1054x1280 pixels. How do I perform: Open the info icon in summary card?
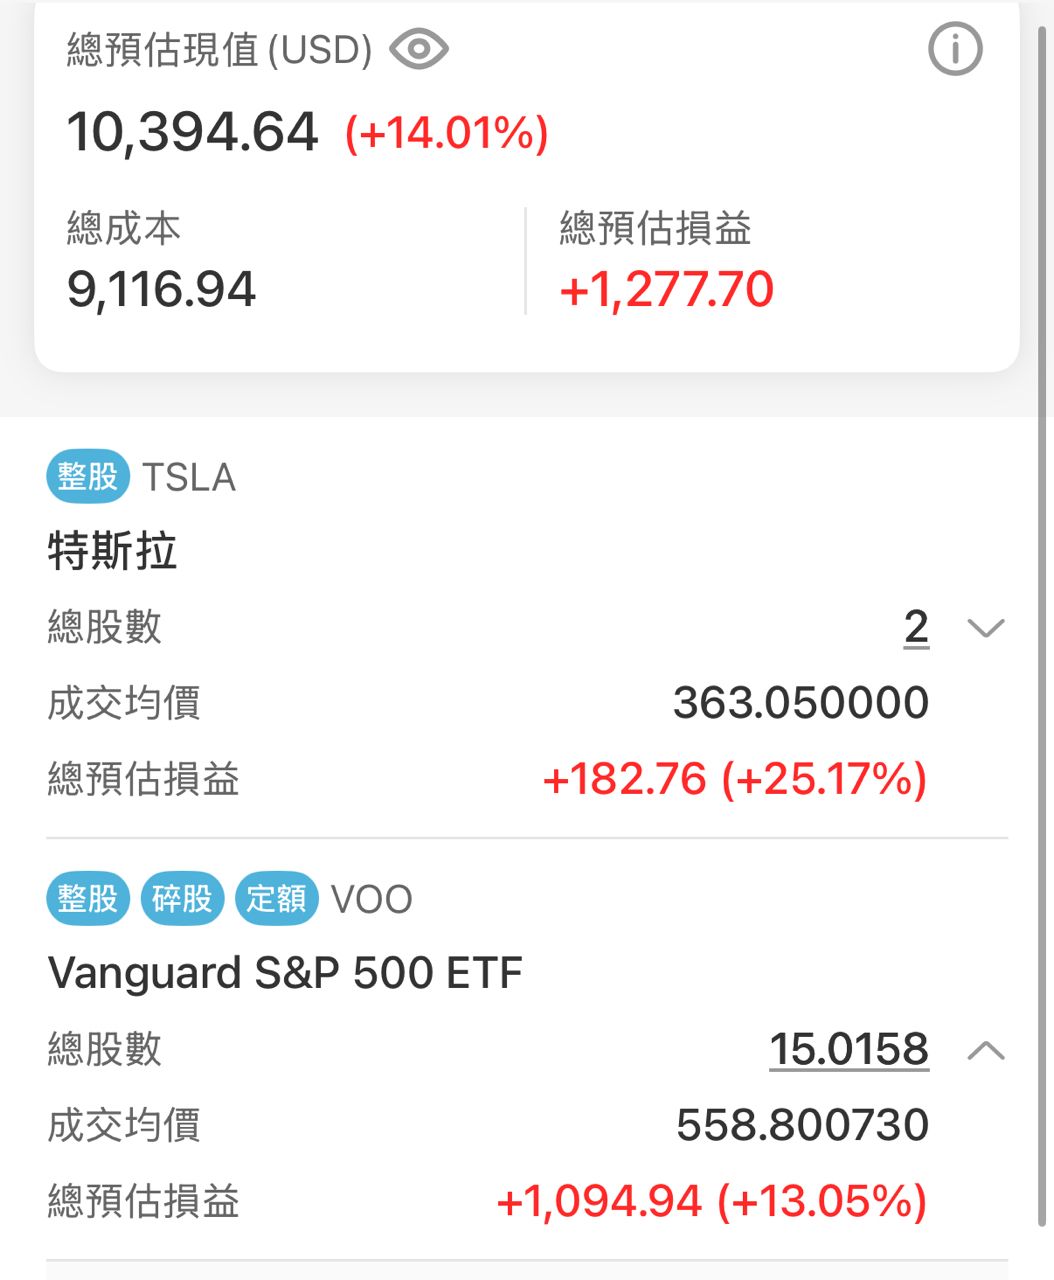955,49
